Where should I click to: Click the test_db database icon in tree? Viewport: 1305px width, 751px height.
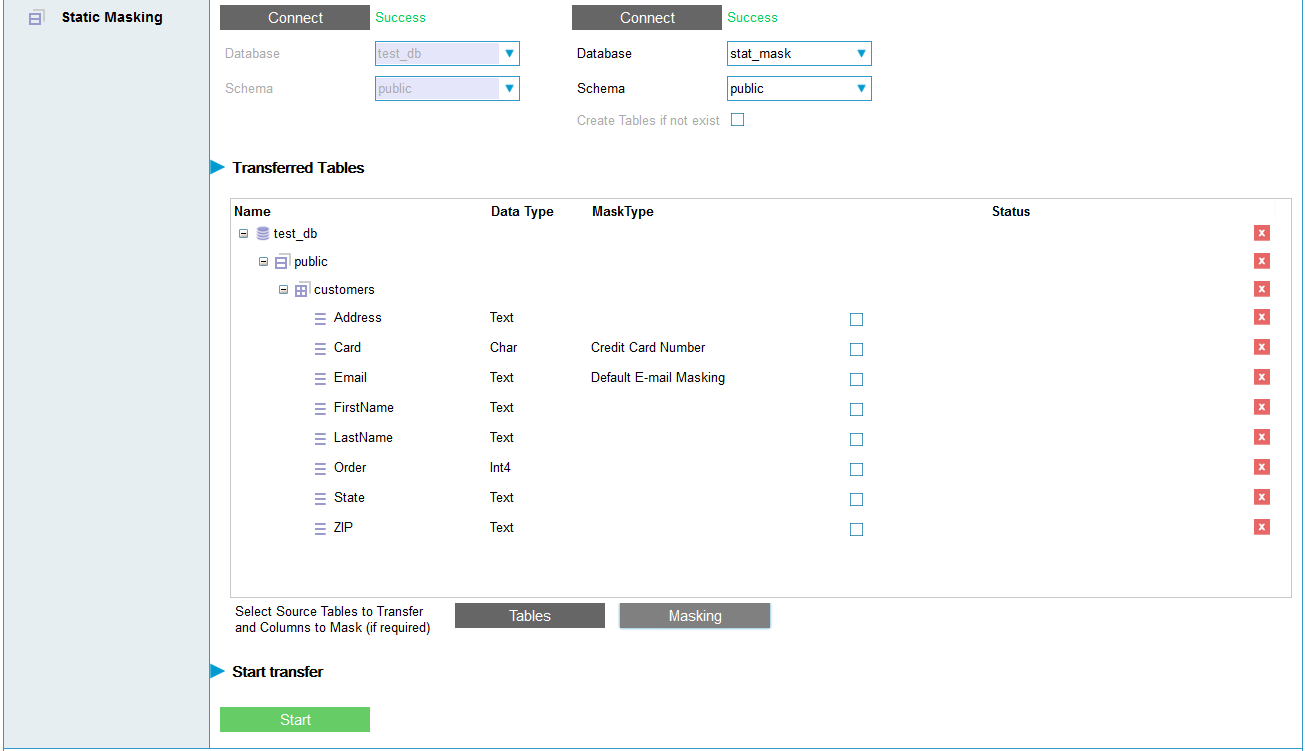(263, 234)
